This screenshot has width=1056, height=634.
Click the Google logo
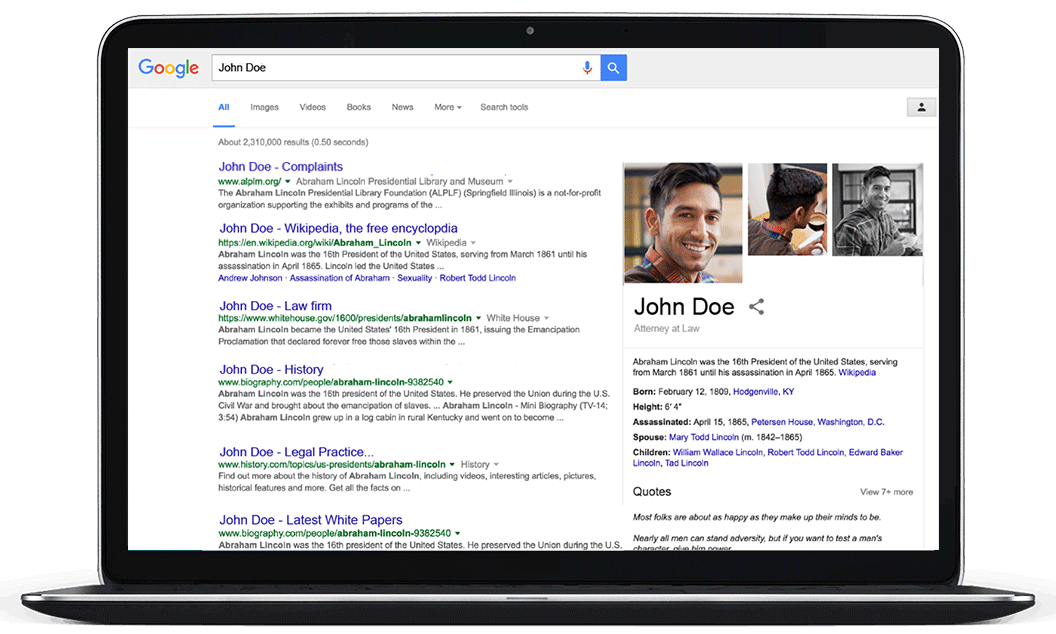(168, 67)
